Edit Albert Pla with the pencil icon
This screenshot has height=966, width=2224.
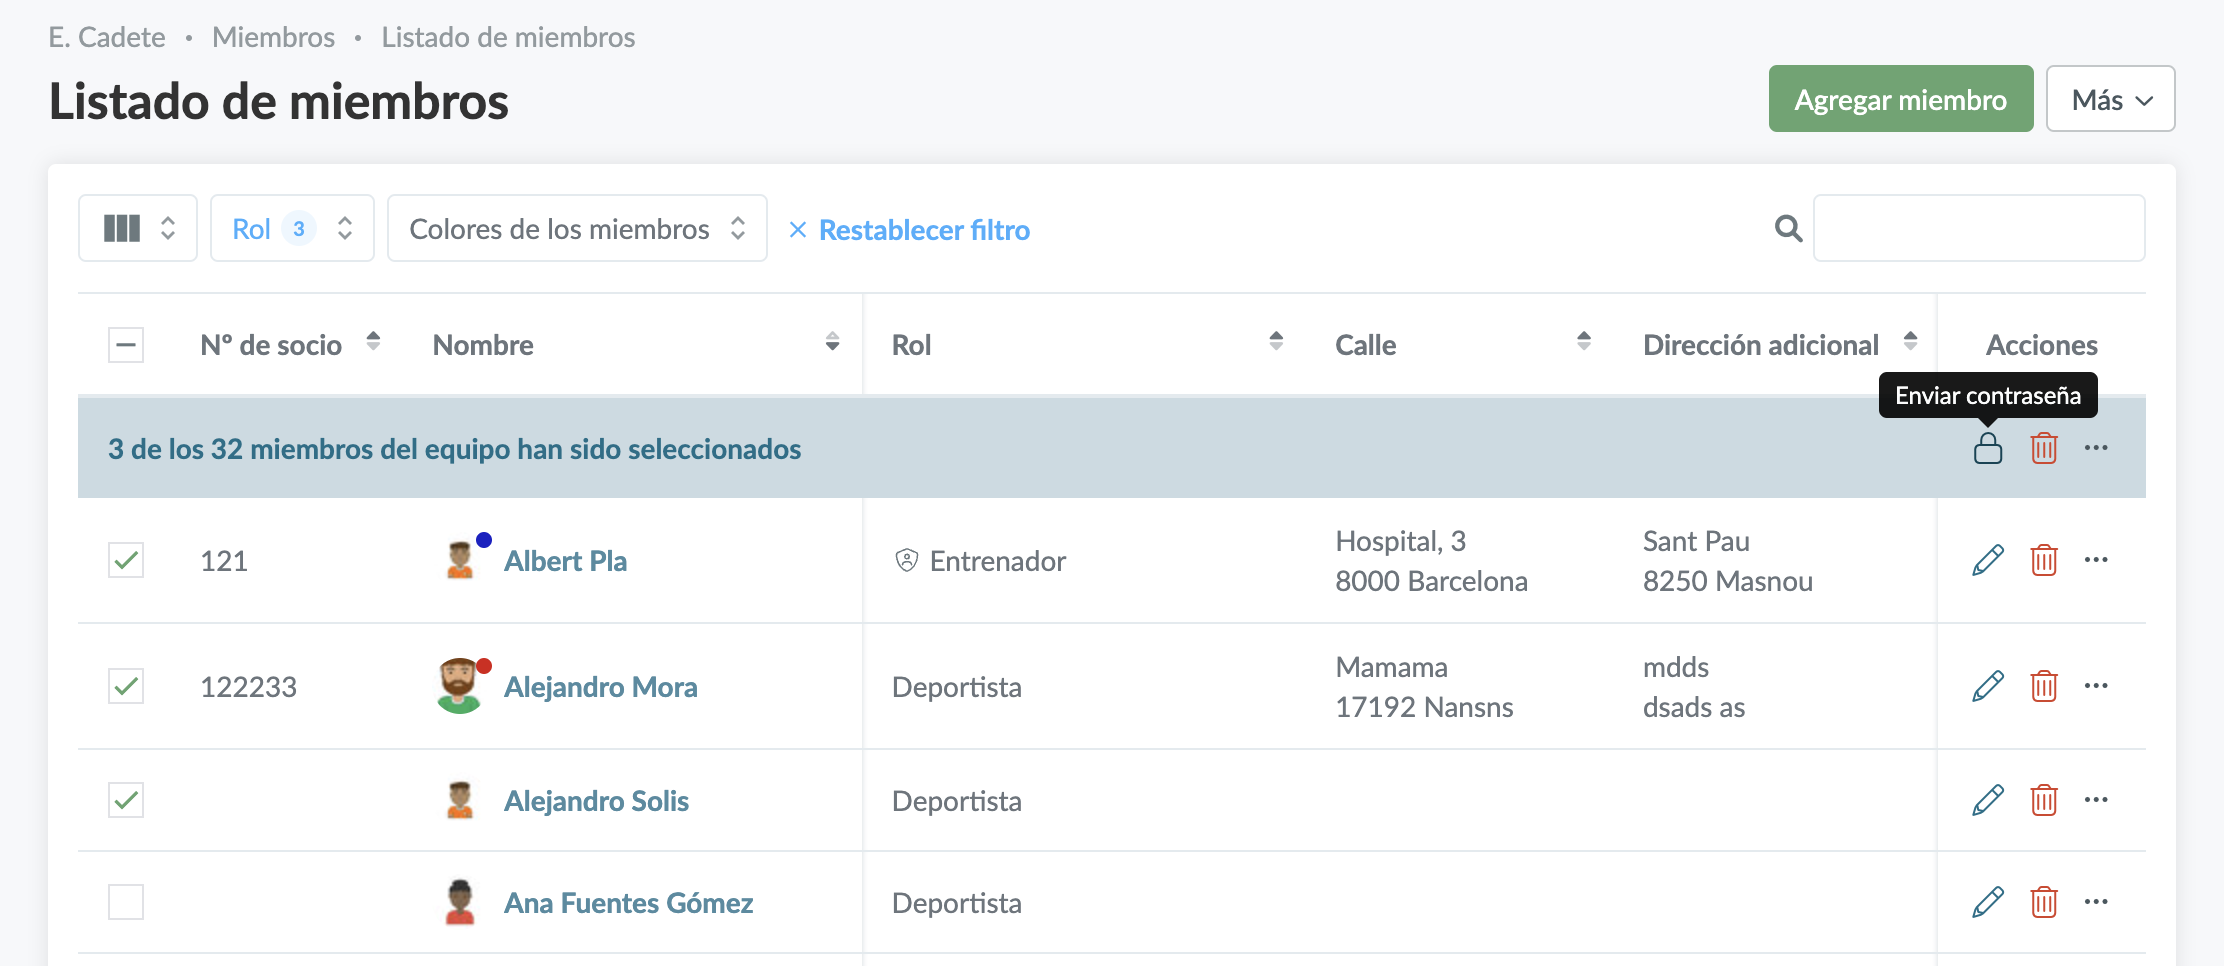tap(1987, 560)
